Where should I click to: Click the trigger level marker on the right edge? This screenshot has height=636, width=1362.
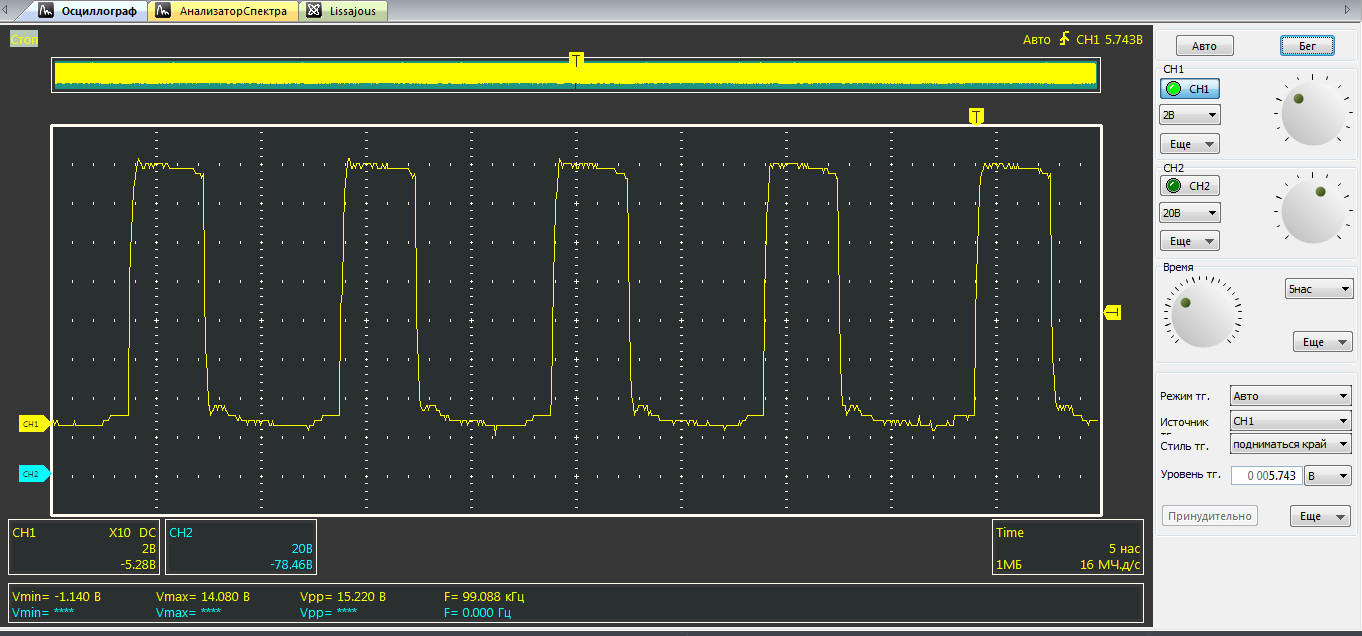coord(1113,313)
